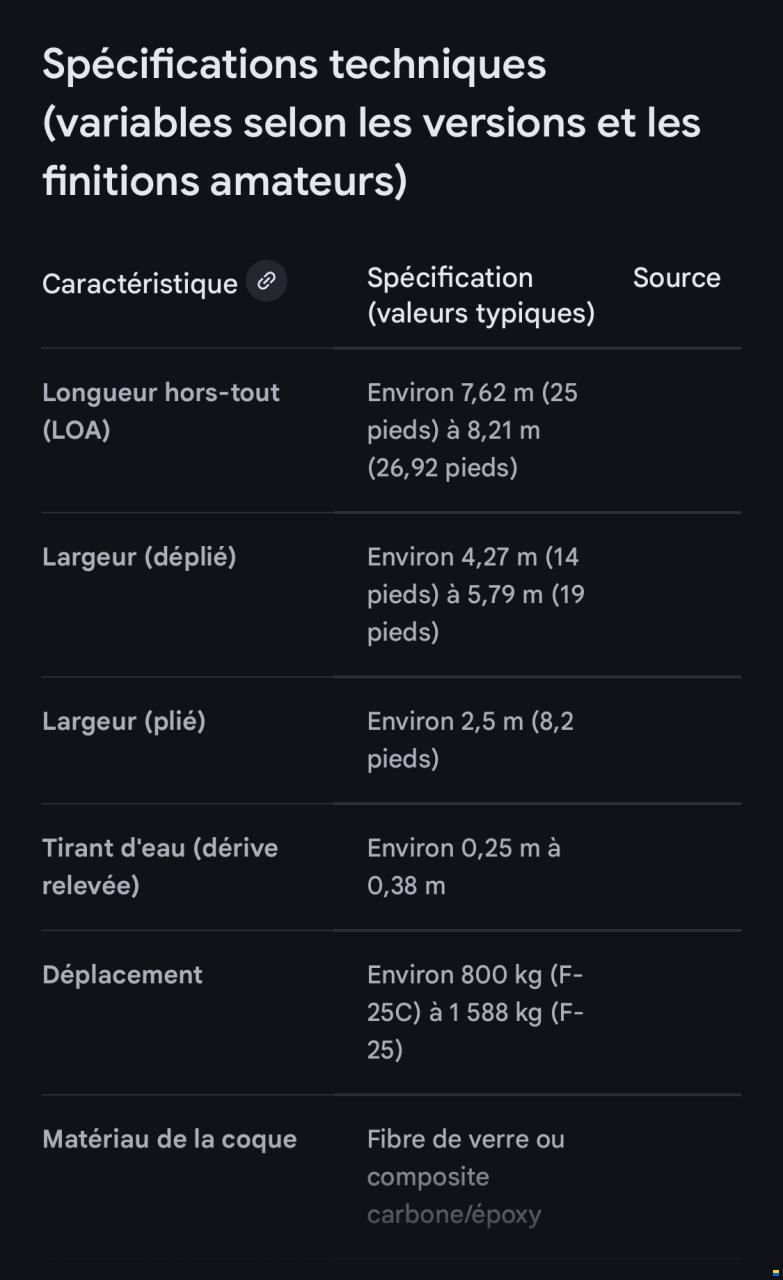
Task: Click the copy link icon beside Caractéristique
Action: pyautogui.click(x=266, y=282)
